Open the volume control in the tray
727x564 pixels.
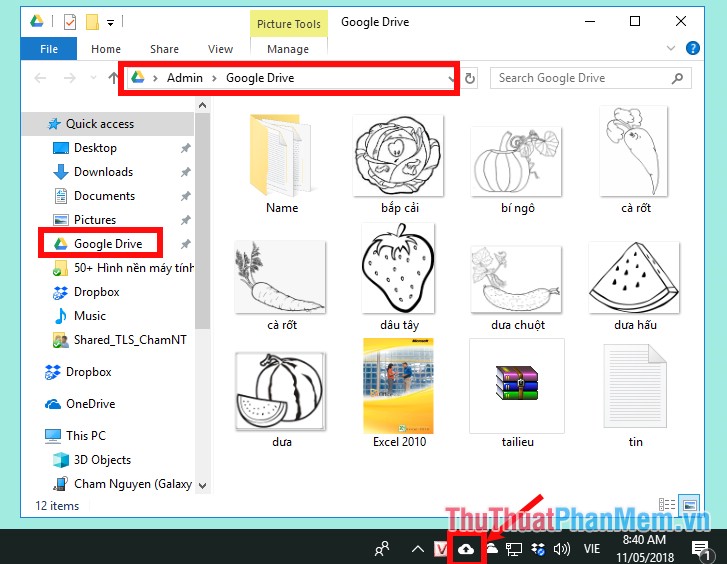561,549
